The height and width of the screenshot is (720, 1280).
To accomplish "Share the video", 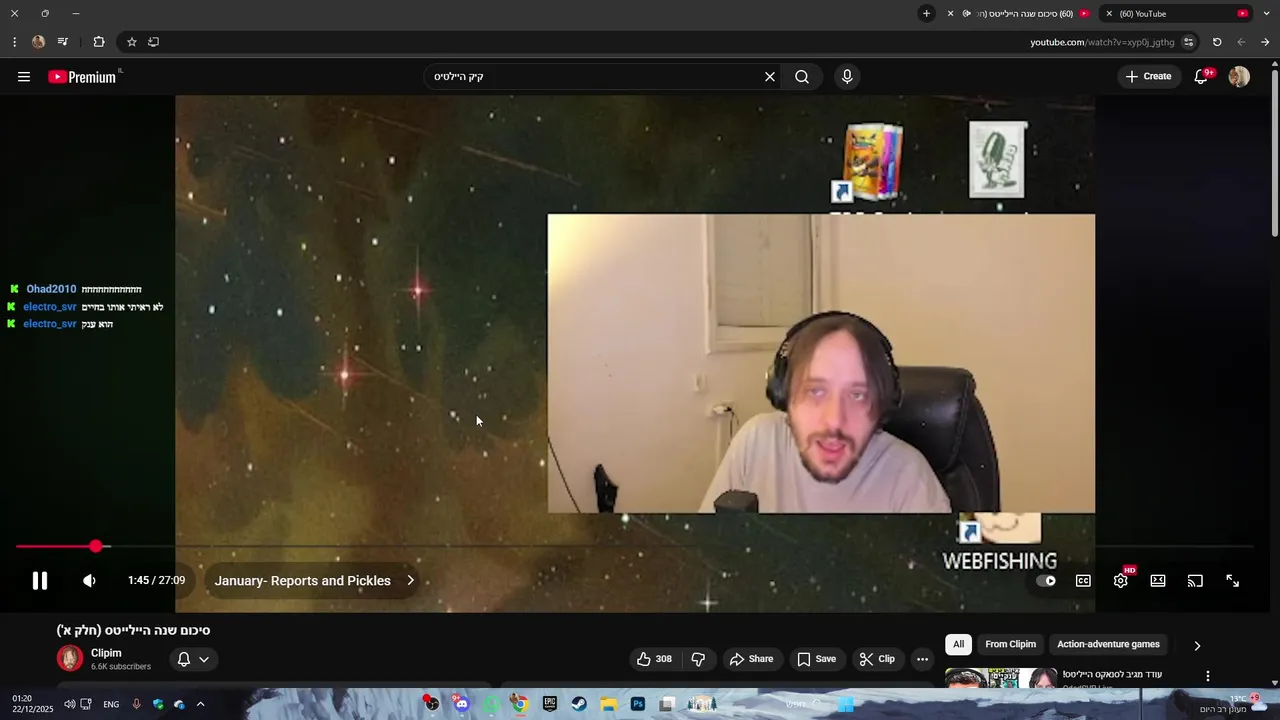I will pyautogui.click(x=751, y=659).
